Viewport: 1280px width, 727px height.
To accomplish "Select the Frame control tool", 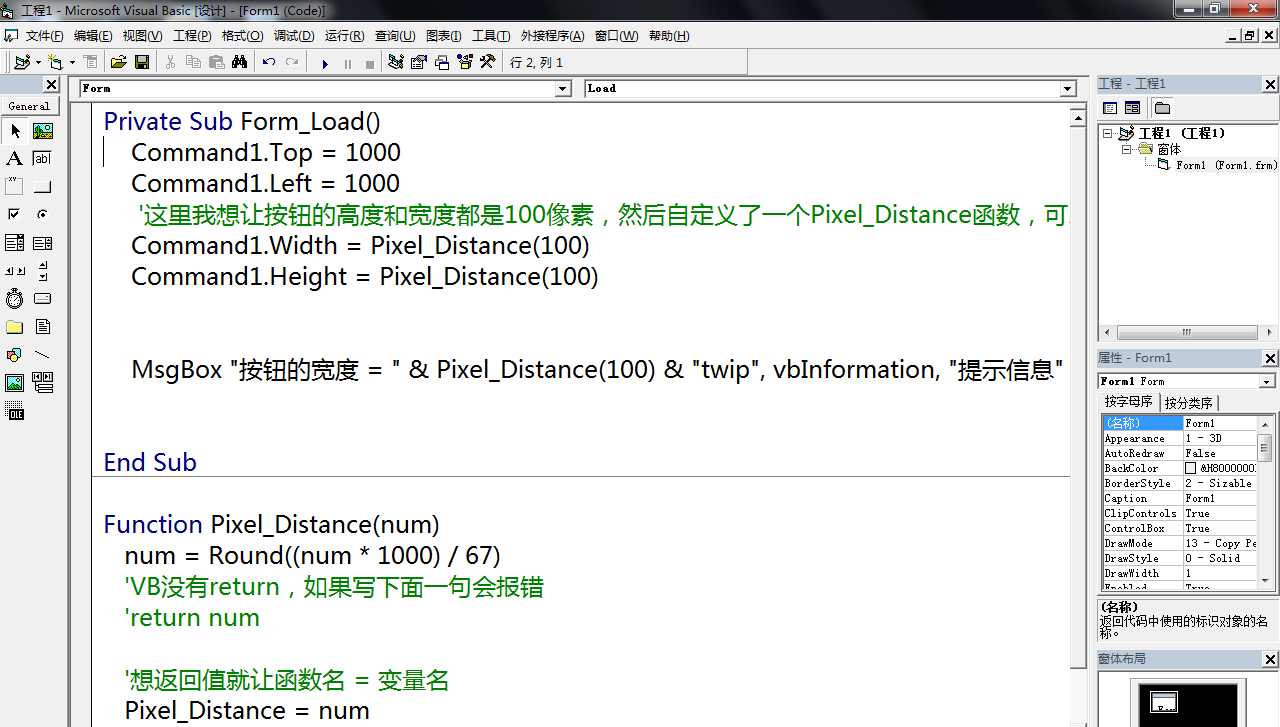I will [15, 187].
